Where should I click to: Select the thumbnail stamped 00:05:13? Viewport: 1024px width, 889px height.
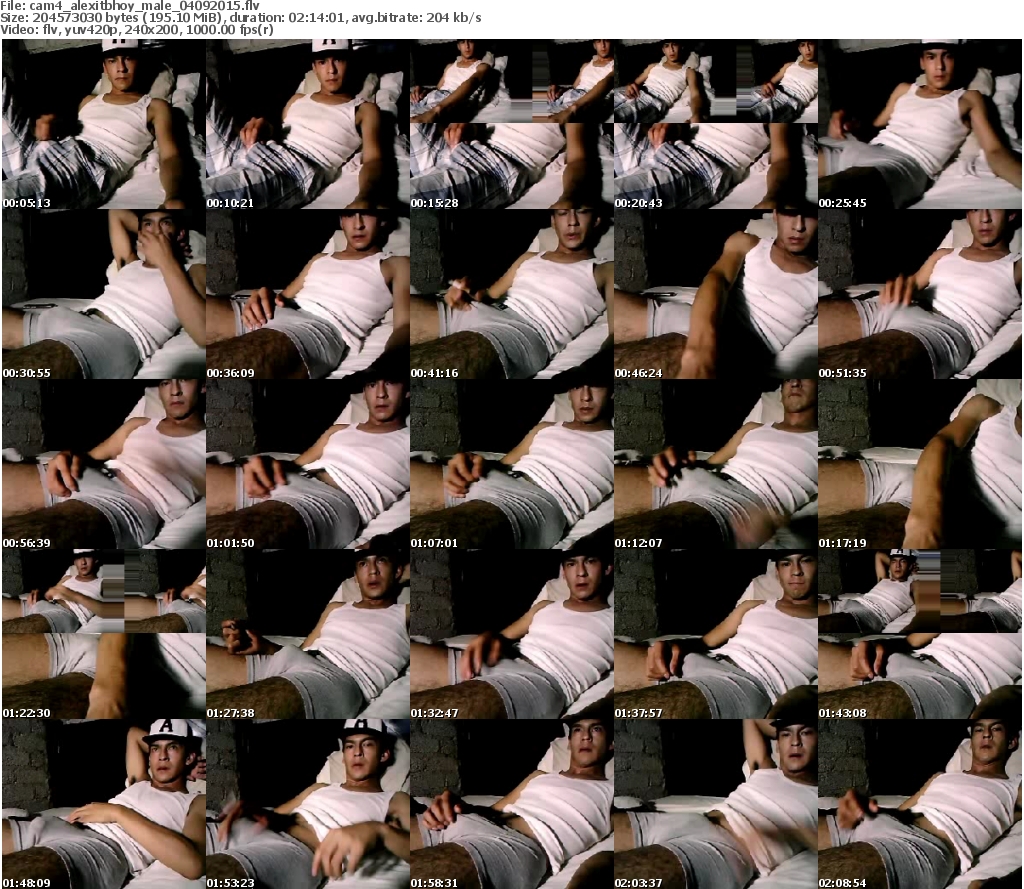[x=104, y=124]
